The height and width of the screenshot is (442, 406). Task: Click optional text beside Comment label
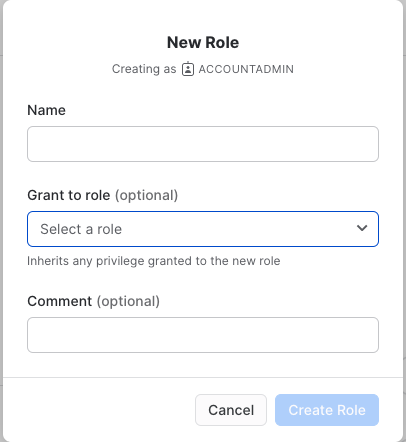coord(128,302)
